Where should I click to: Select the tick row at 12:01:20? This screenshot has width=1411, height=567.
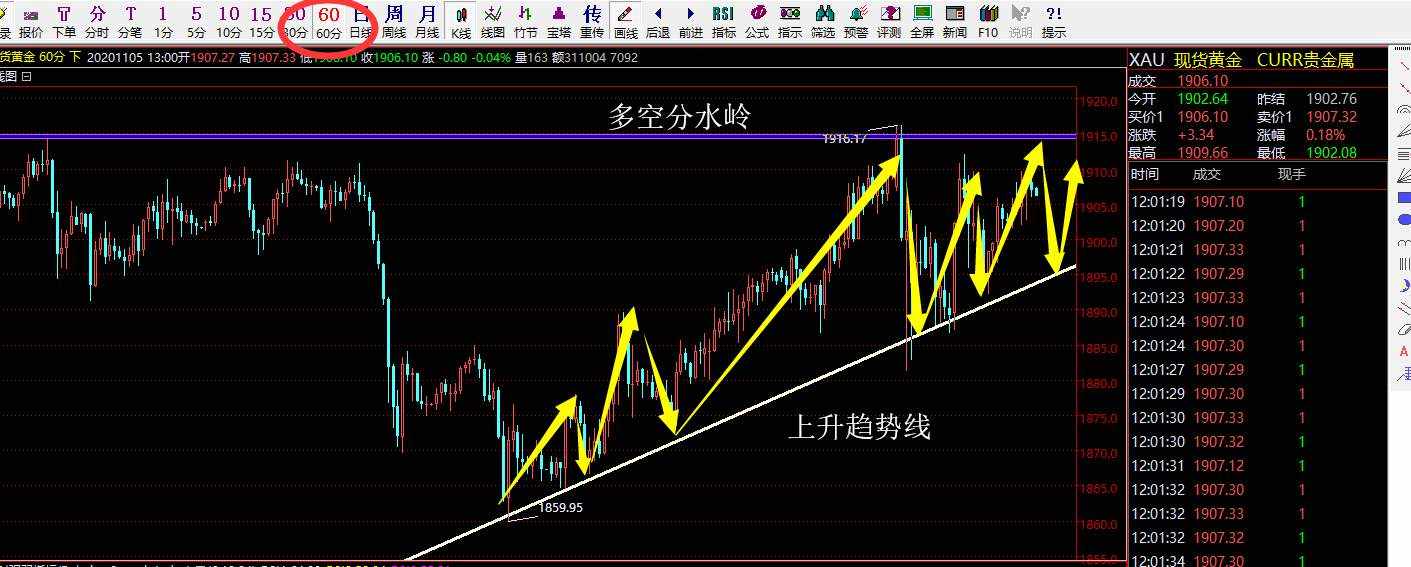pyautogui.click(x=1258, y=226)
